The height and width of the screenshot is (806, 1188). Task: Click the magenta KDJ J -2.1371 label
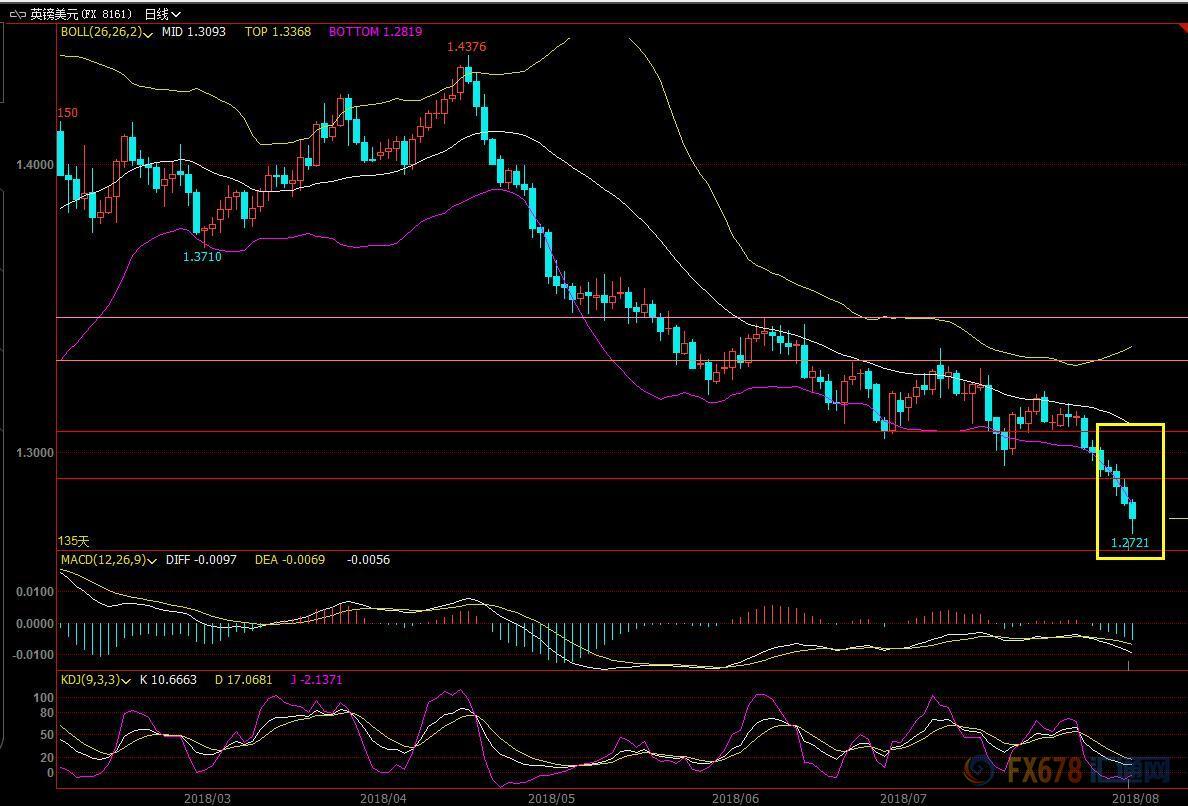pos(316,680)
